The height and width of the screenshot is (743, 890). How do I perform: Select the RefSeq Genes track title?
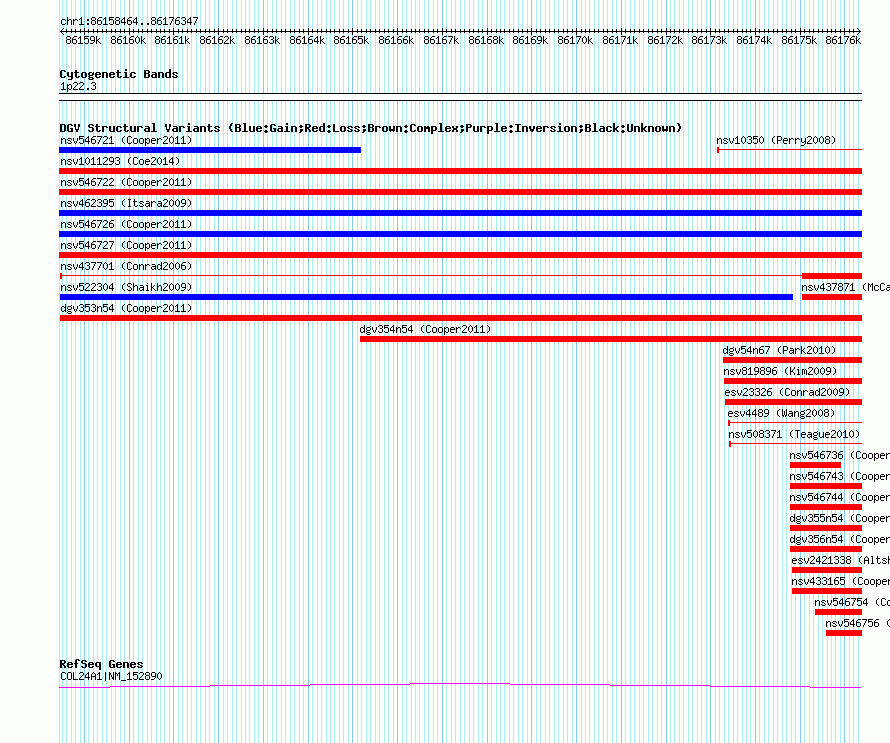coord(101,664)
